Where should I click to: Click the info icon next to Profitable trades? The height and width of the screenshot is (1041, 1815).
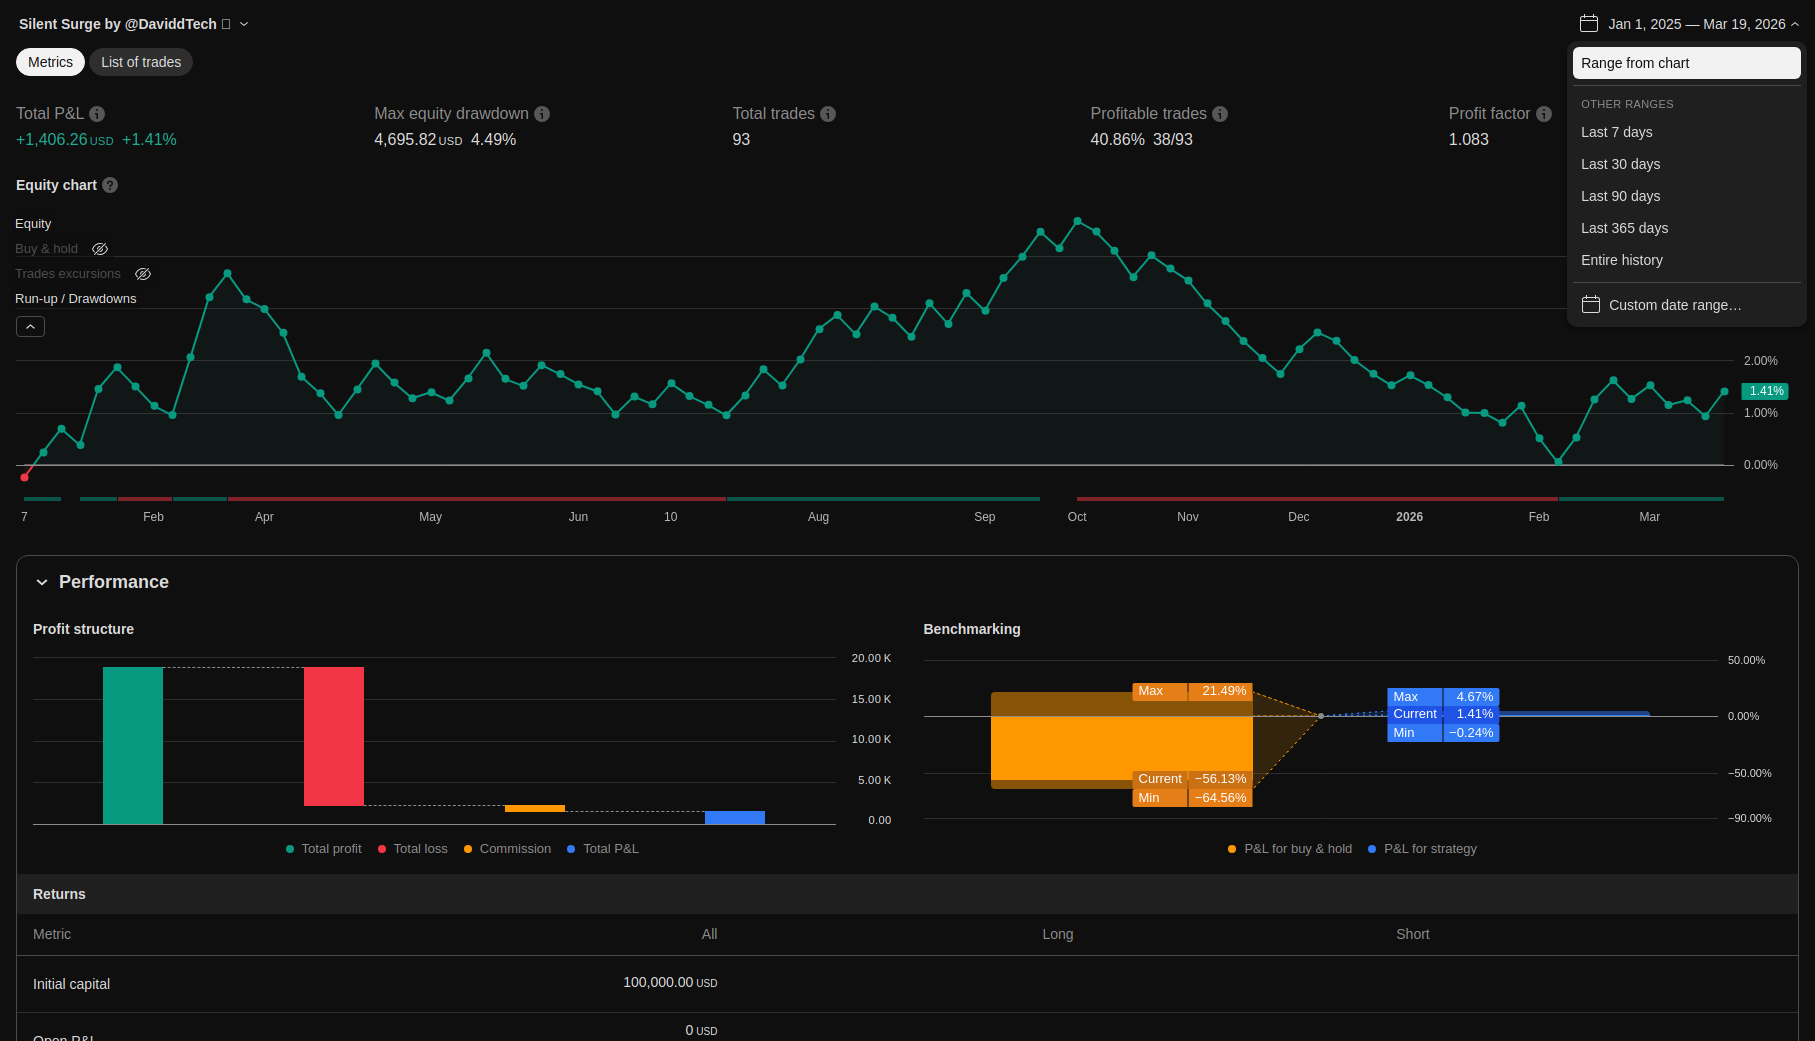(x=1220, y=114)
